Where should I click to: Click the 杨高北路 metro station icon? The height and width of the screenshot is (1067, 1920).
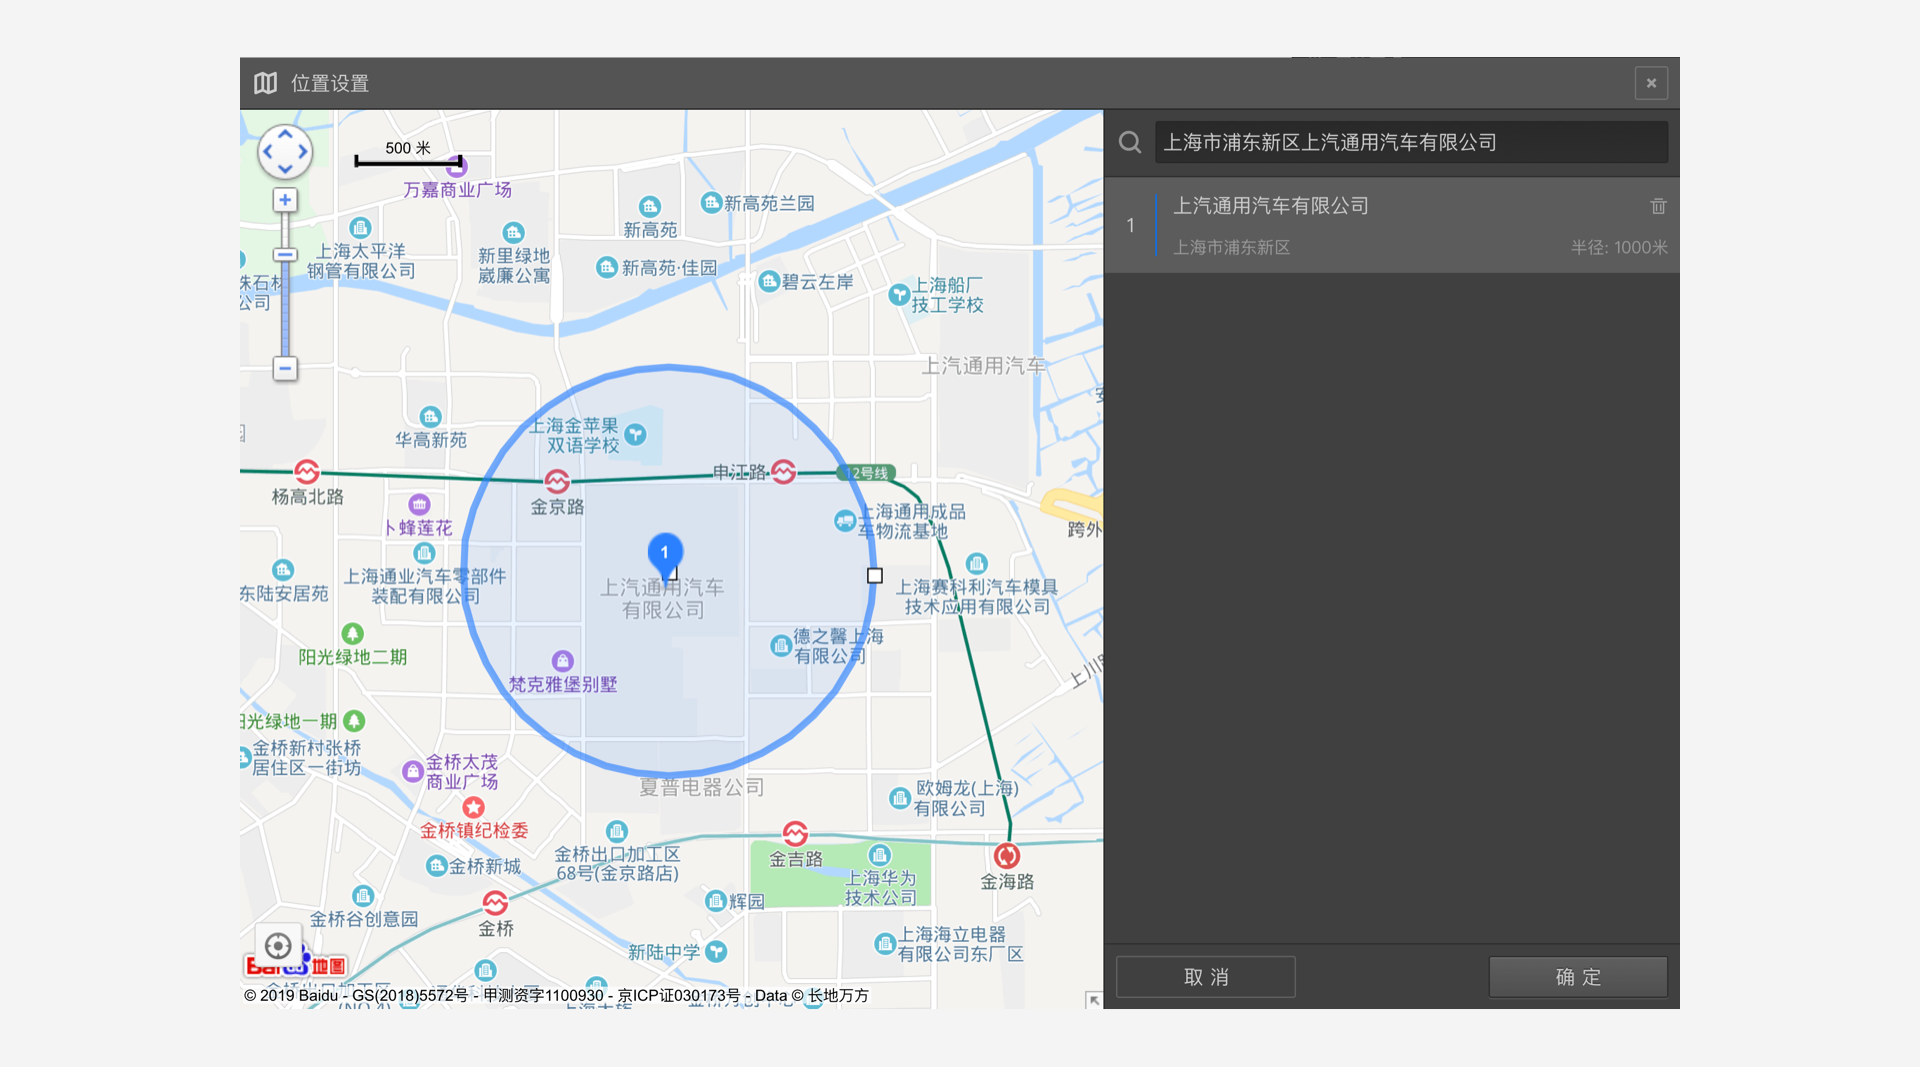click(307, 472)
